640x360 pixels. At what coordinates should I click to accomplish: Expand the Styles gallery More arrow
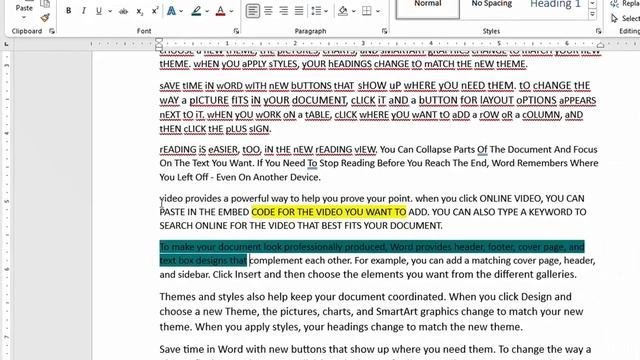click(592, 15)
